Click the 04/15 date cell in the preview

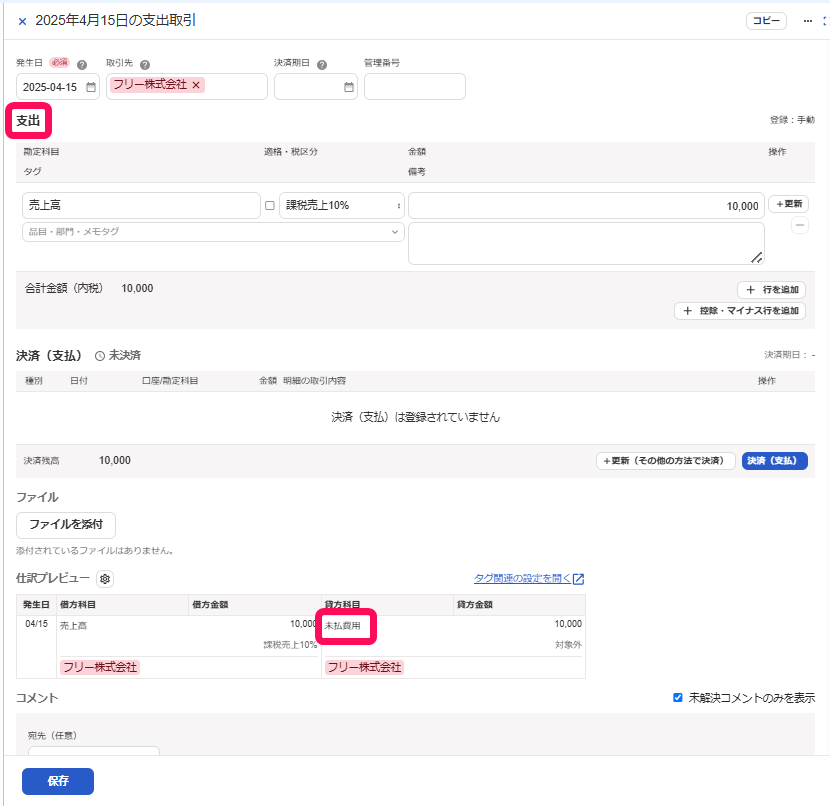click(x=37, y=623)
